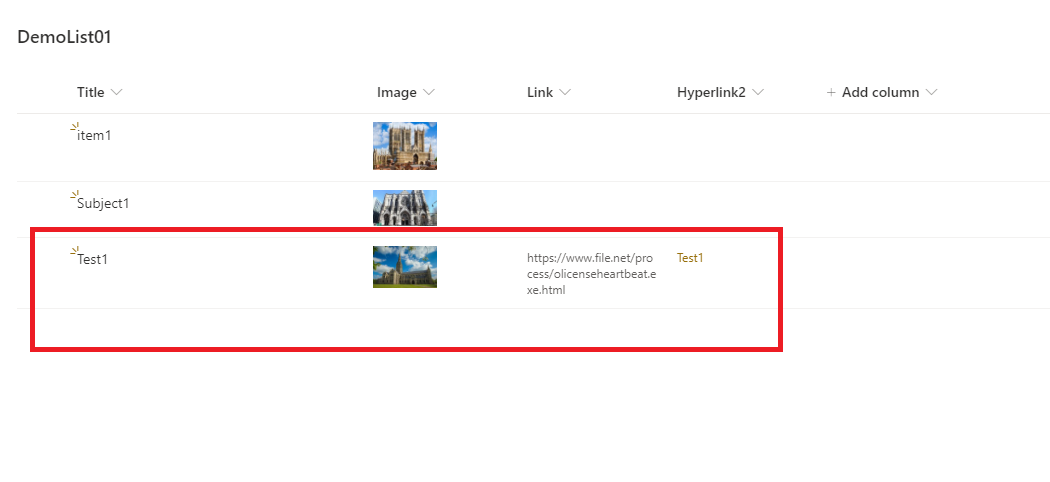Click the DemoList01 list title
This screenshot has height=482, width=1050.
(x=64, y=37)
